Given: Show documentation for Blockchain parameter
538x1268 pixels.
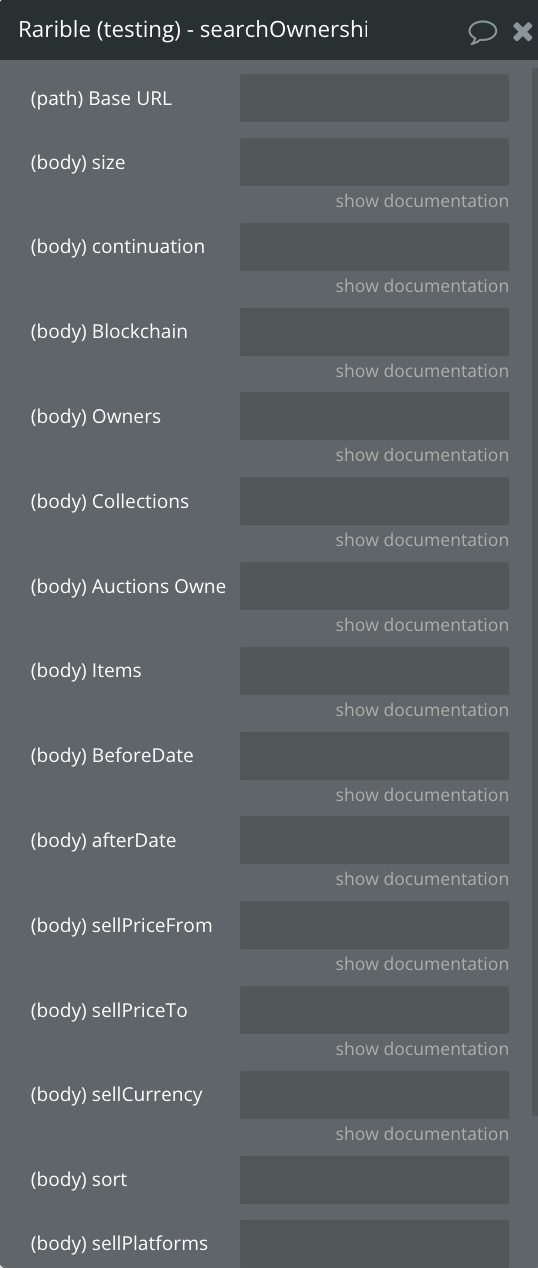Looking at the screenshot, I should [x=422, y=371].
